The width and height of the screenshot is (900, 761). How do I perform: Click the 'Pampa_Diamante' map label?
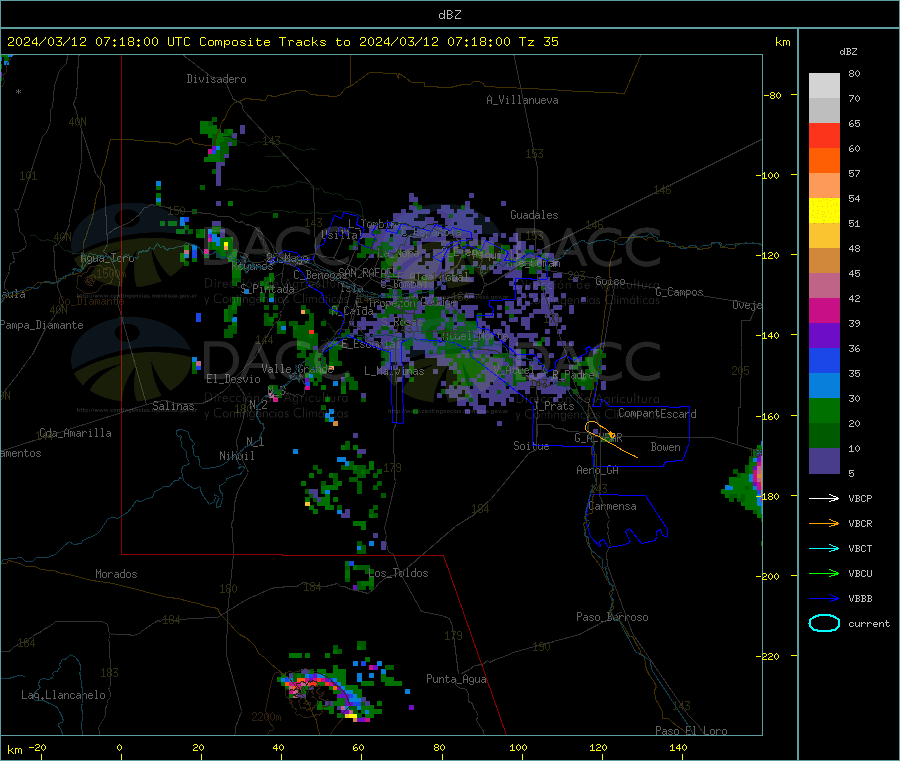pos(42,325)
